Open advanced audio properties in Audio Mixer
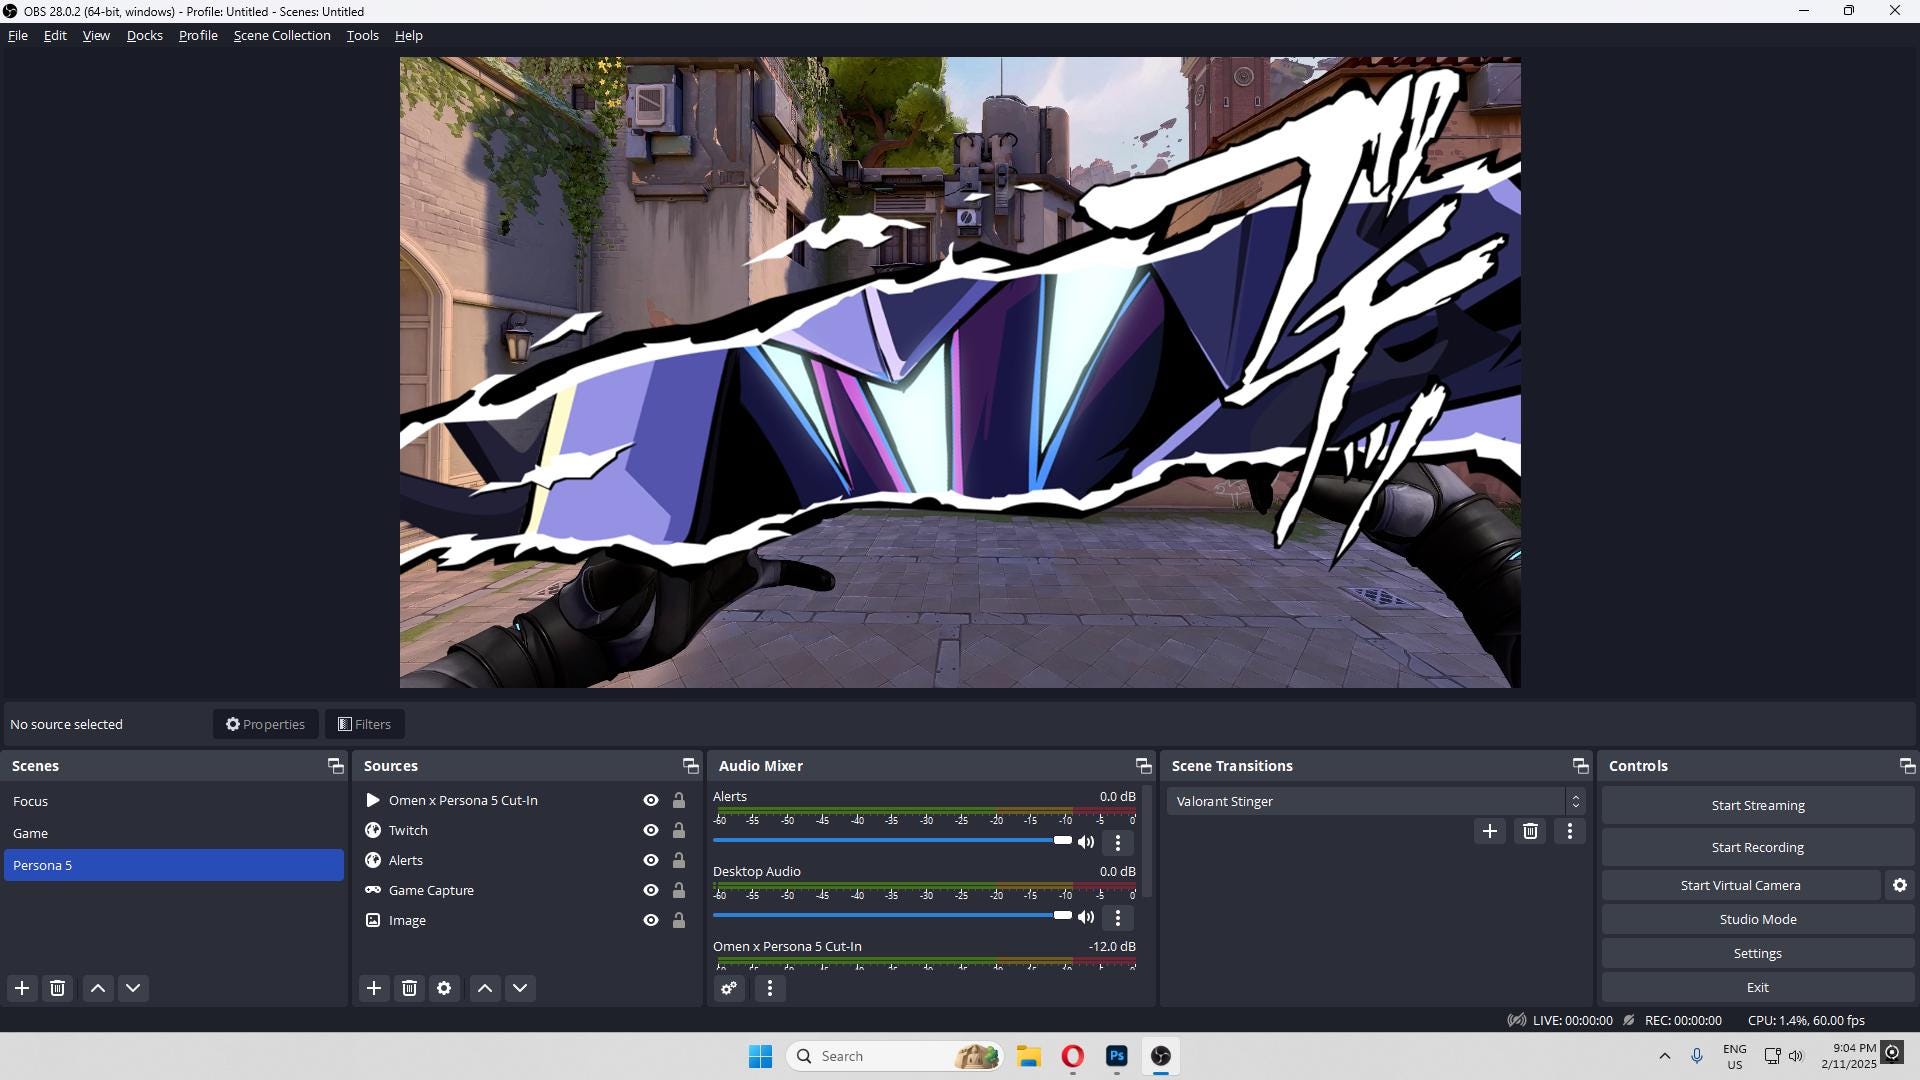 pyautogui.click(x=728, y=988)
